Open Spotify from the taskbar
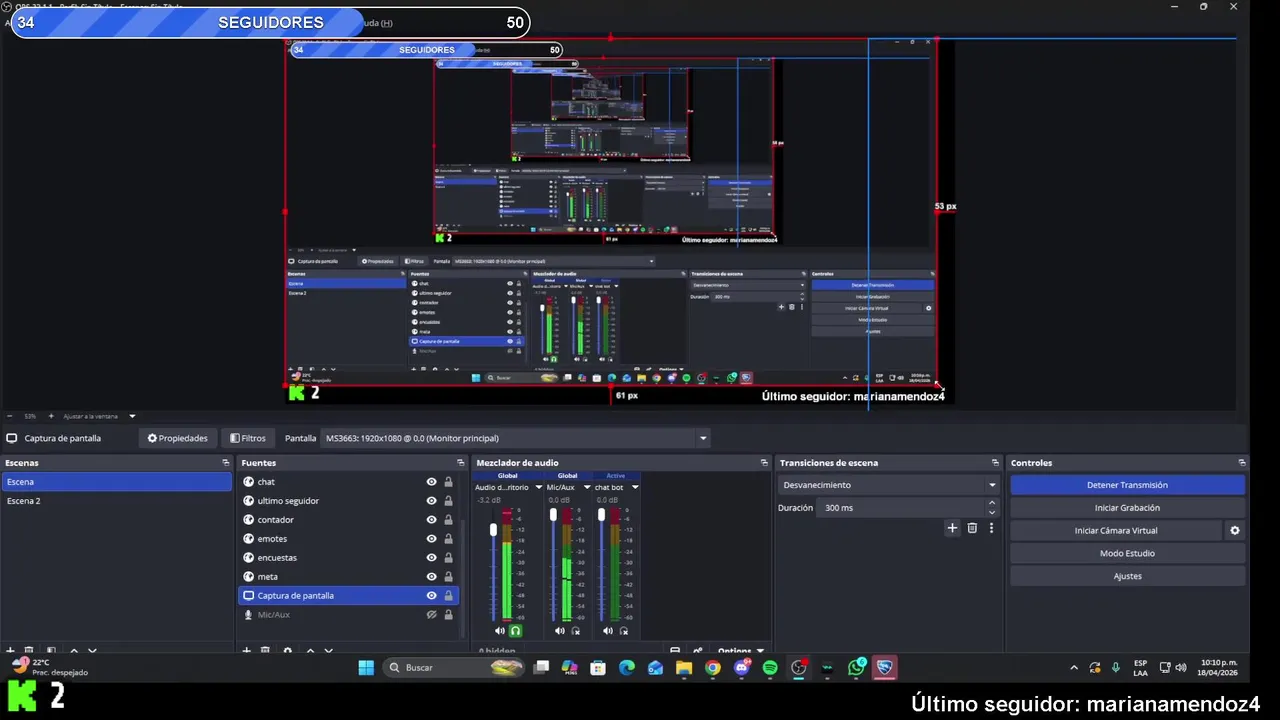This screenshot has width=1280, height=720. (770, 667)
